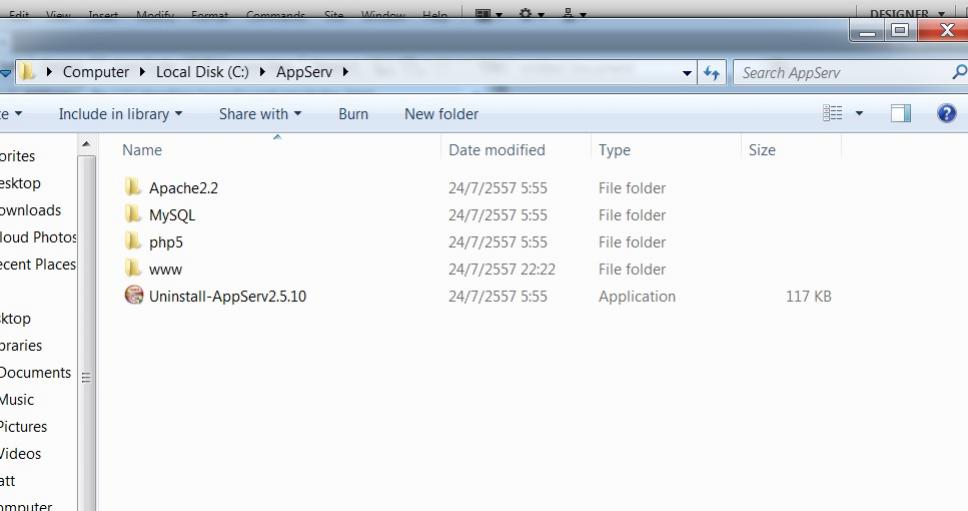Toggle the preview pane icon
Screen dimensions: 968x511
tap(901, 113)
